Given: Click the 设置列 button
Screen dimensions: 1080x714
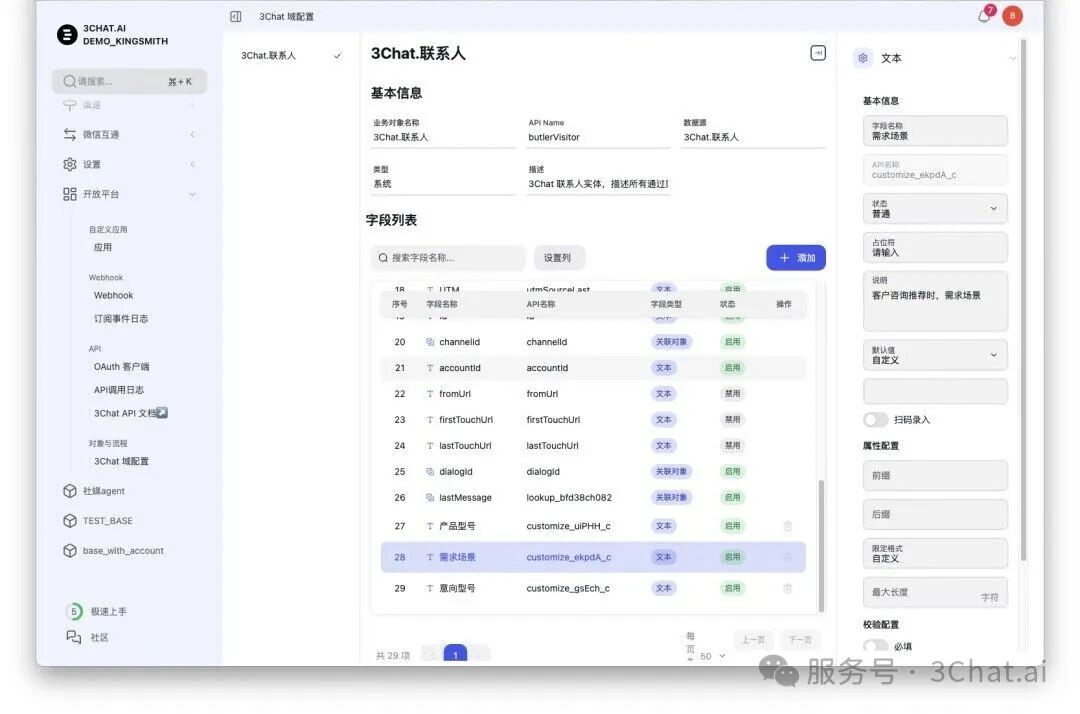Looking at the screenshot, I should (559, 258).
